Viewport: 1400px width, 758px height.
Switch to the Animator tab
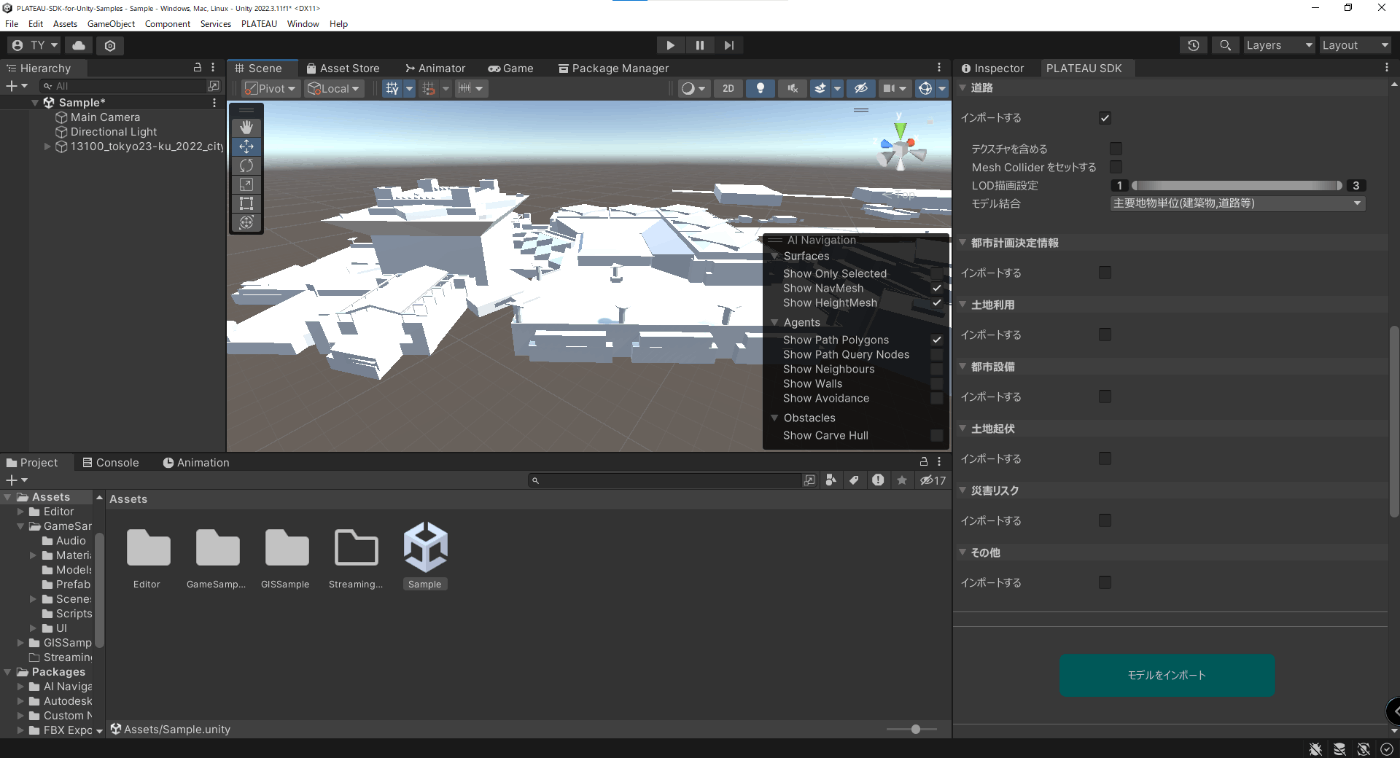coord(433,68)
